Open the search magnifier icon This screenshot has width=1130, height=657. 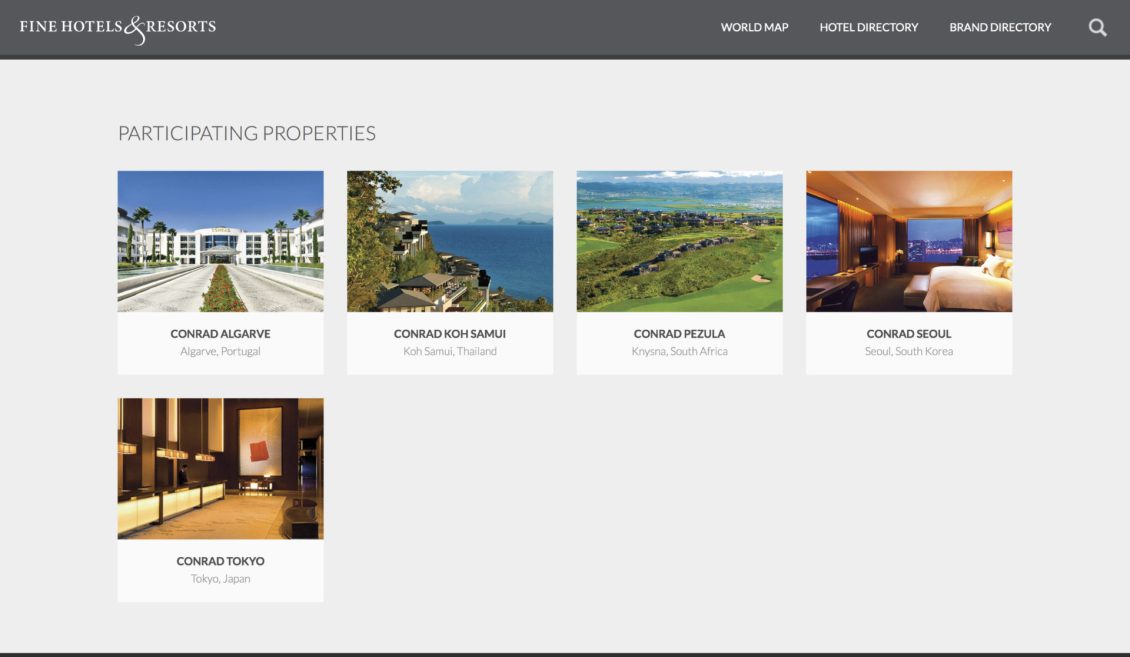[x=1097, y=27]
